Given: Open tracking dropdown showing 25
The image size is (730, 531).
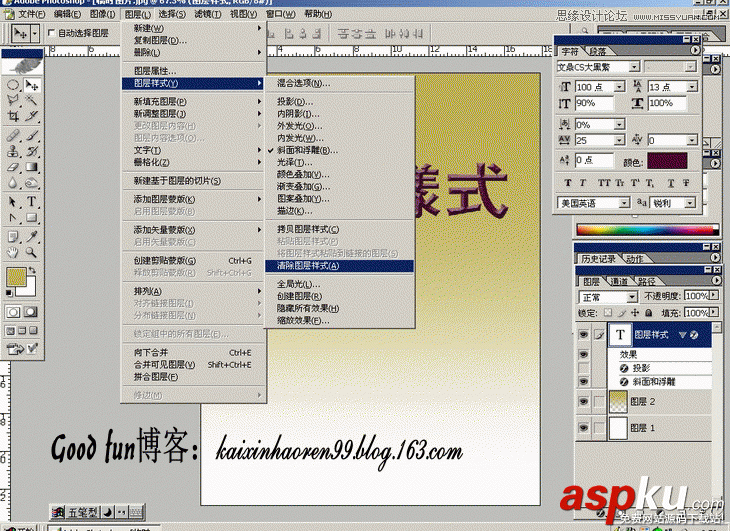Looking at the screenshot, I should pyautogui.click(x=619, y=140).
